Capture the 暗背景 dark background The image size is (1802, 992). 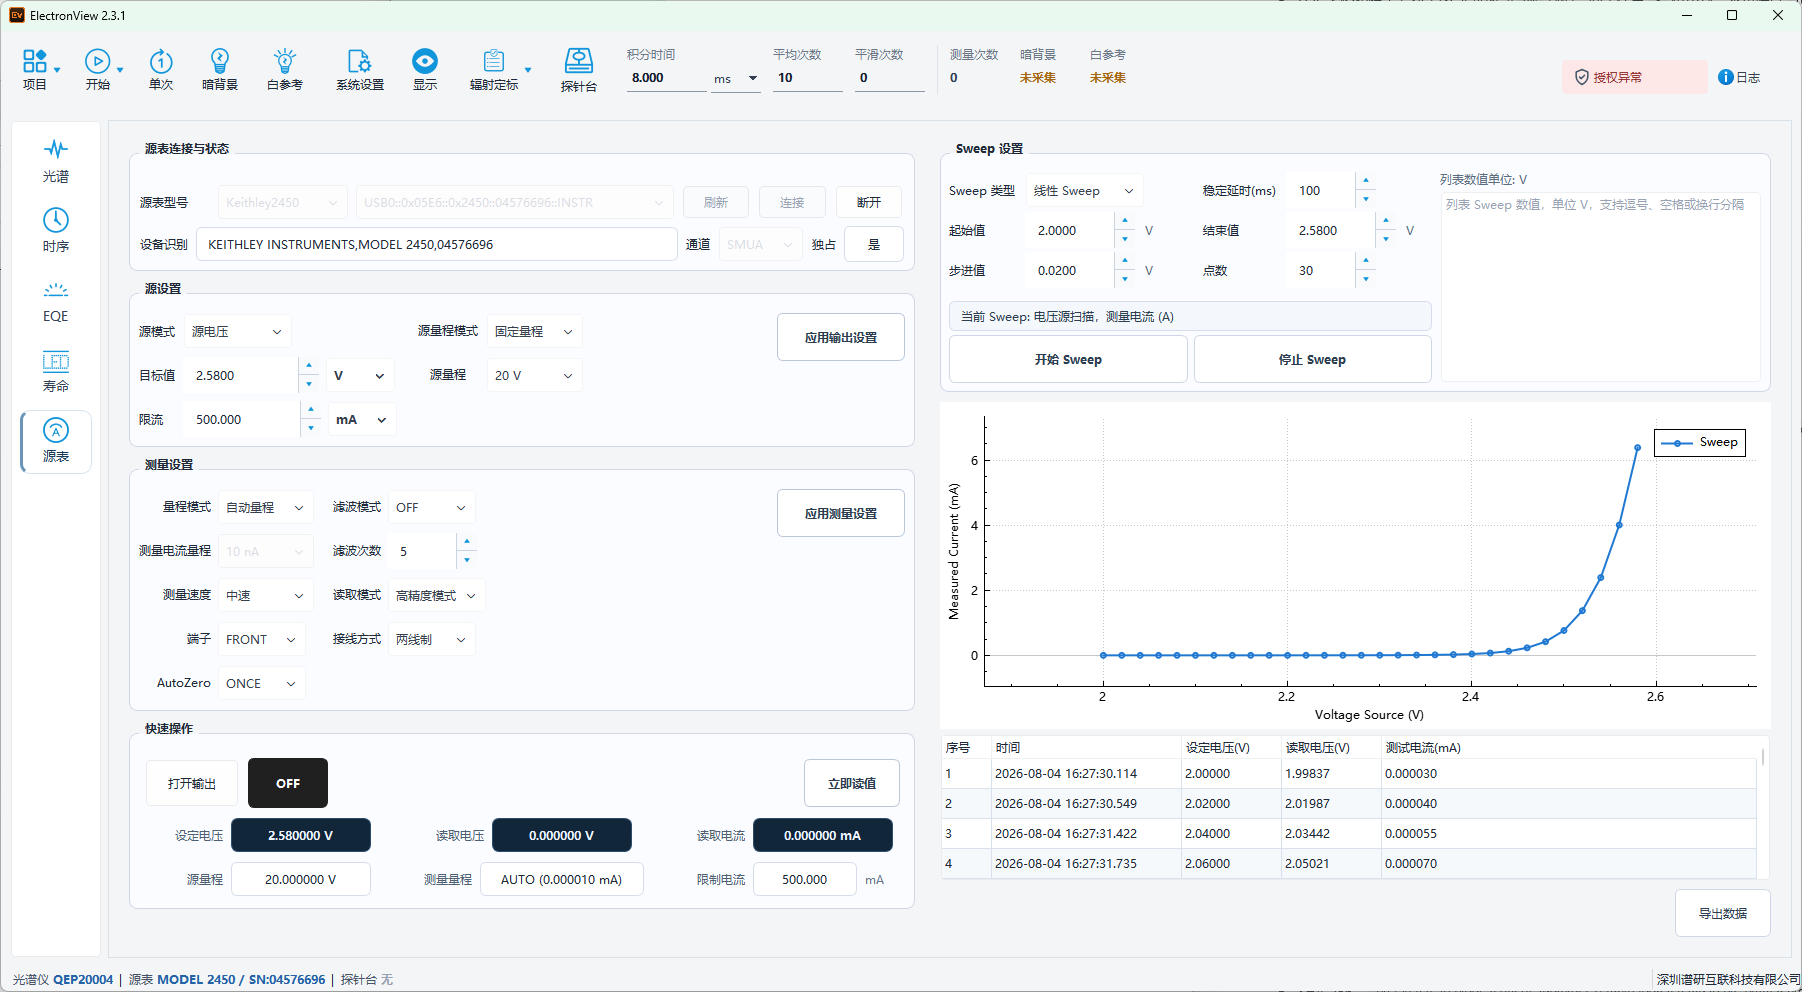pos(220,68)
